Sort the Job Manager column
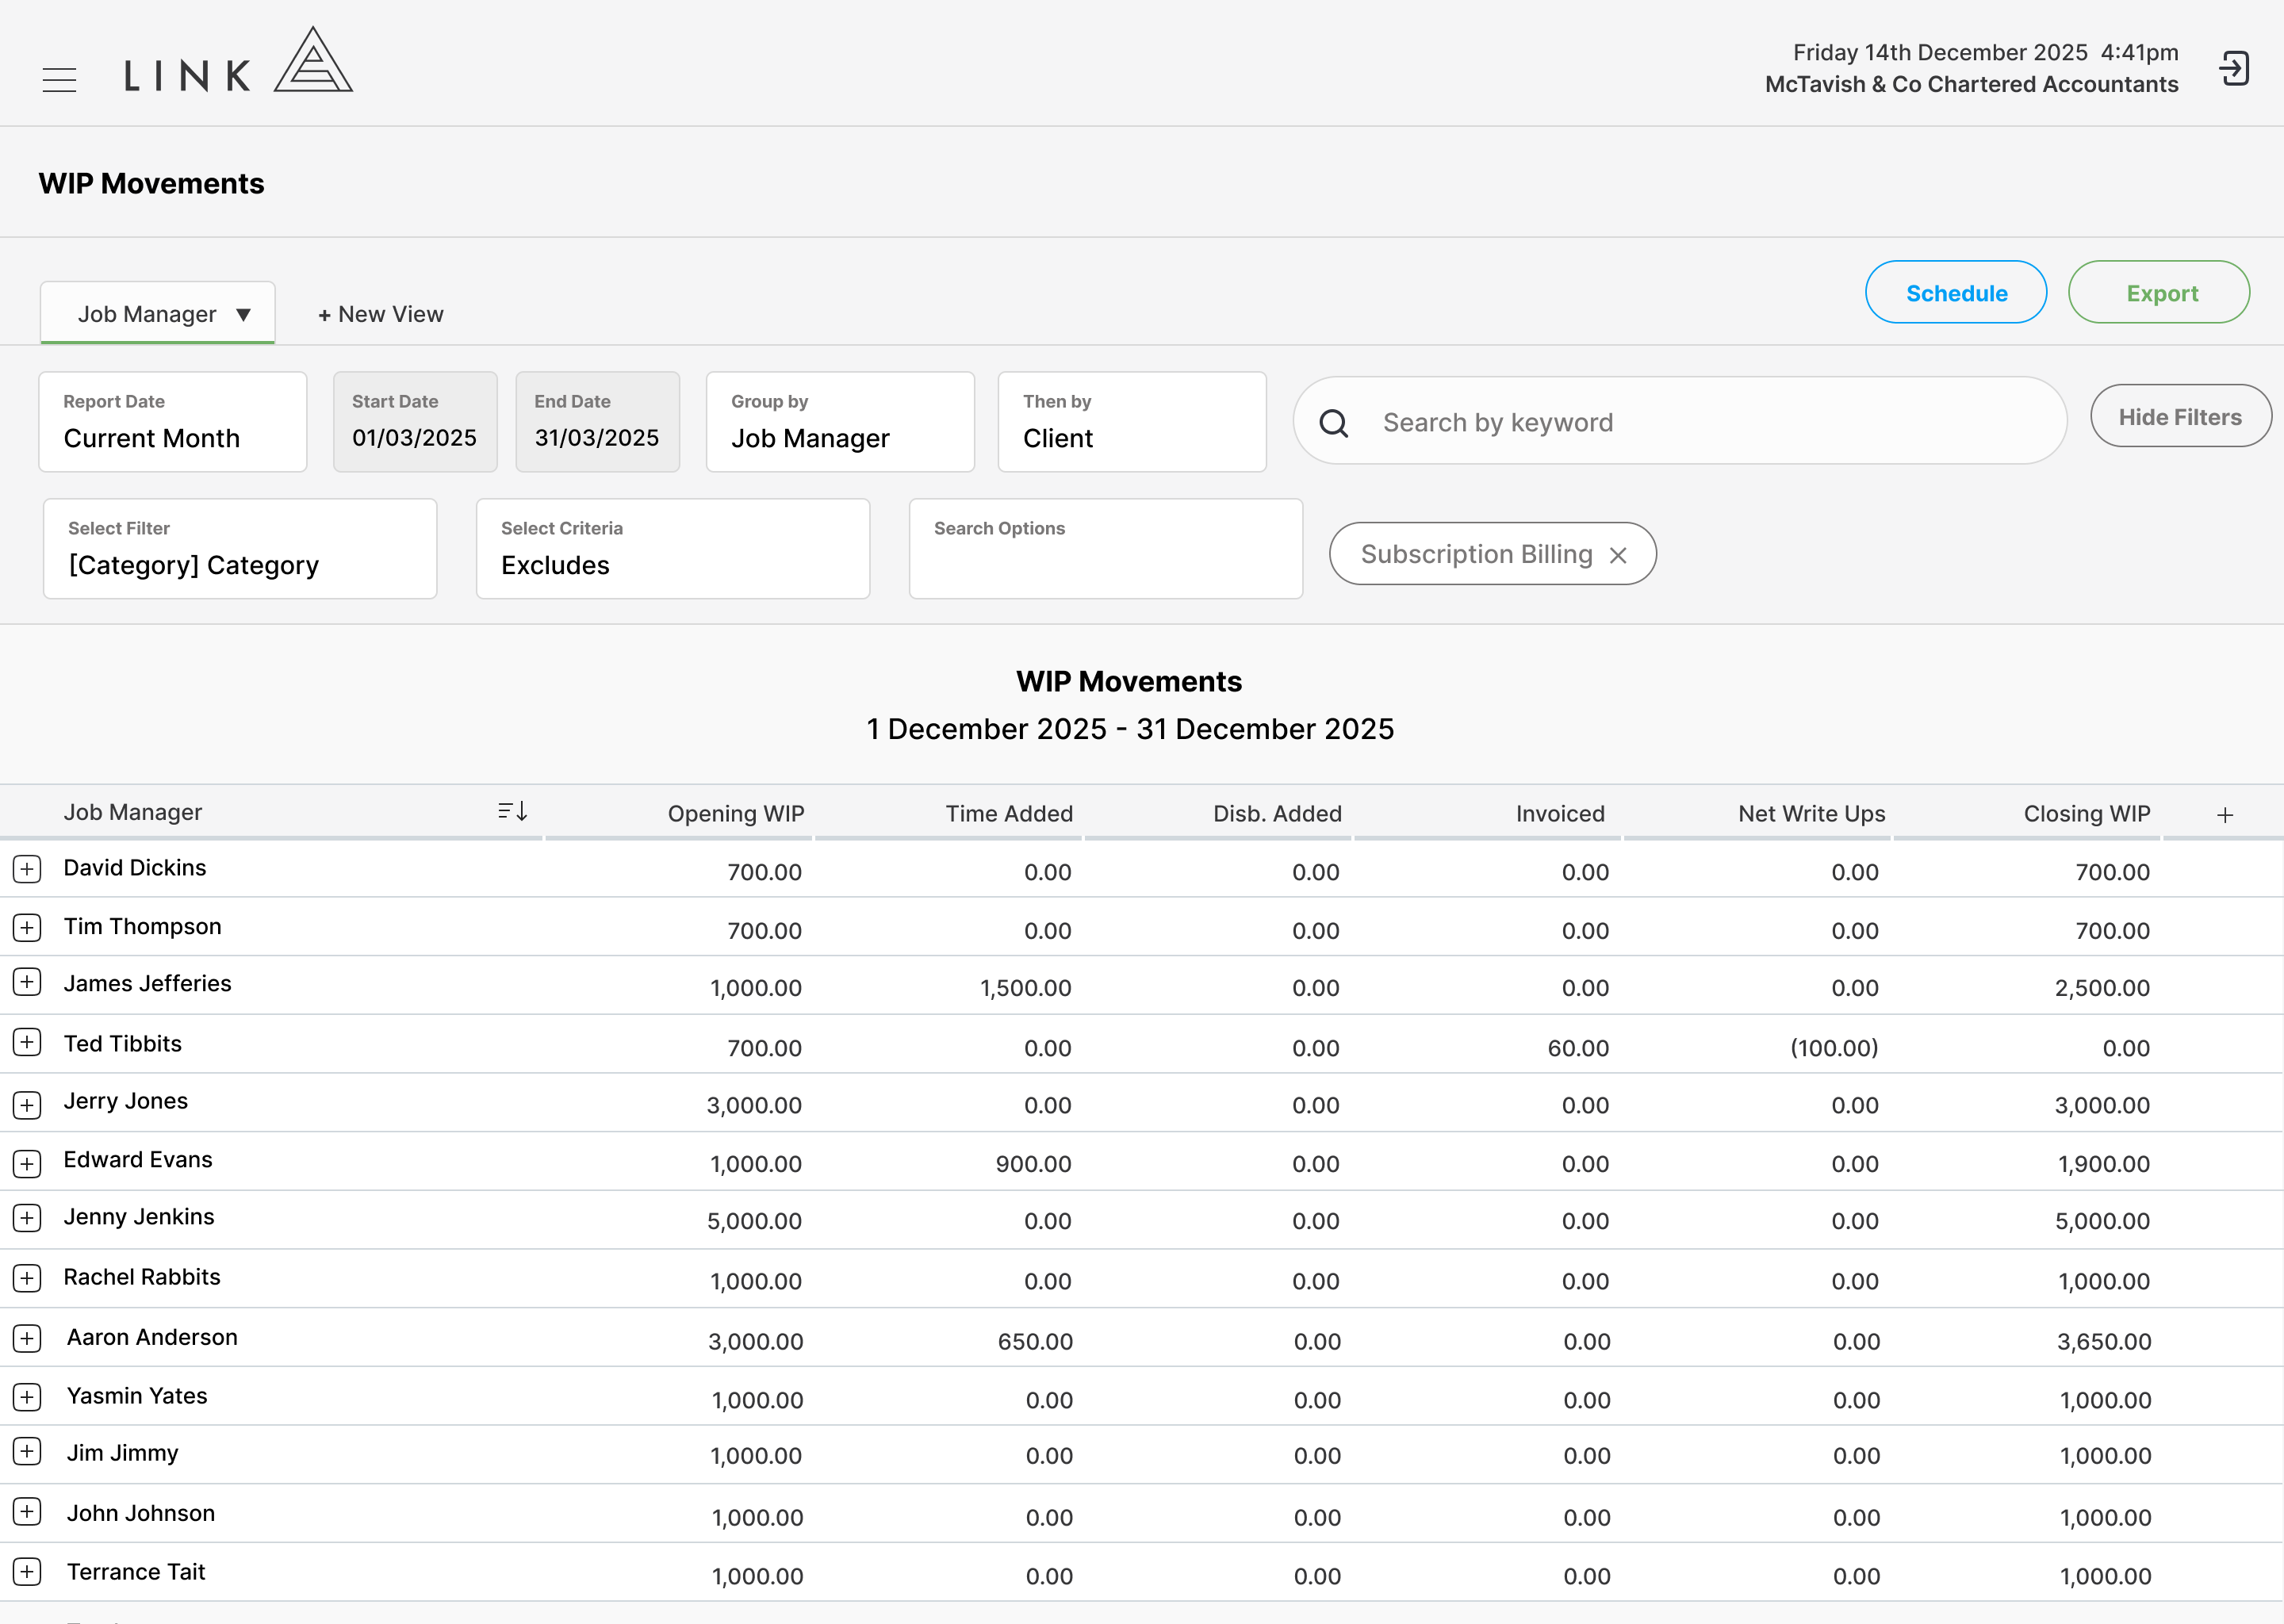Image resolution: width=2284 pixels, height=1624 pixels. [x=512, y=811]
